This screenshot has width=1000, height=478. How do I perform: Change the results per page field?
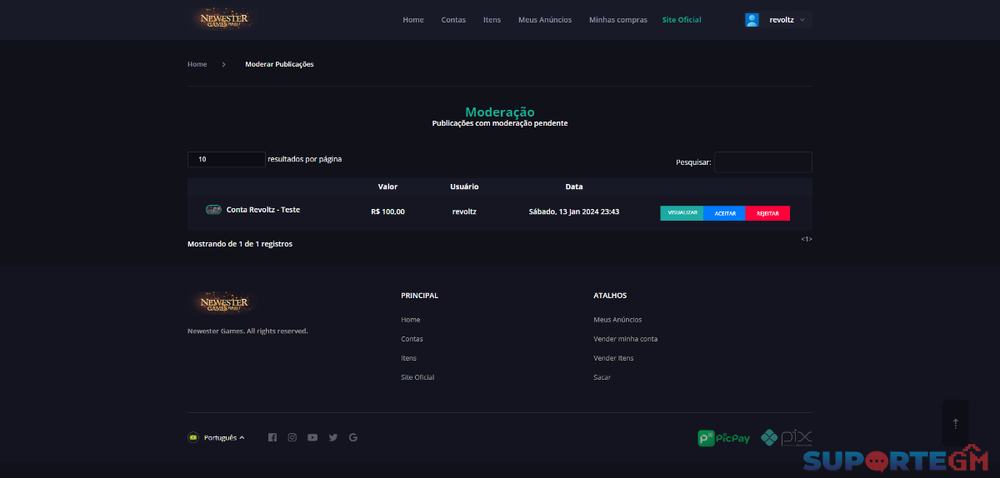(226, 159)
